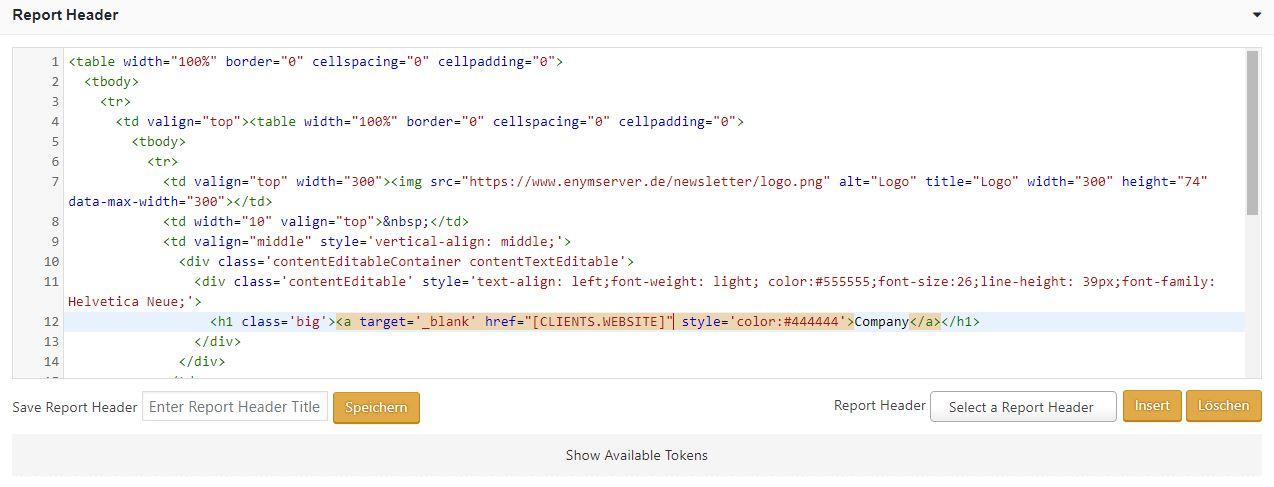This screenshot has height=487, width=1274.
Task: Click the Löschen button
Action: [1224, 405]
